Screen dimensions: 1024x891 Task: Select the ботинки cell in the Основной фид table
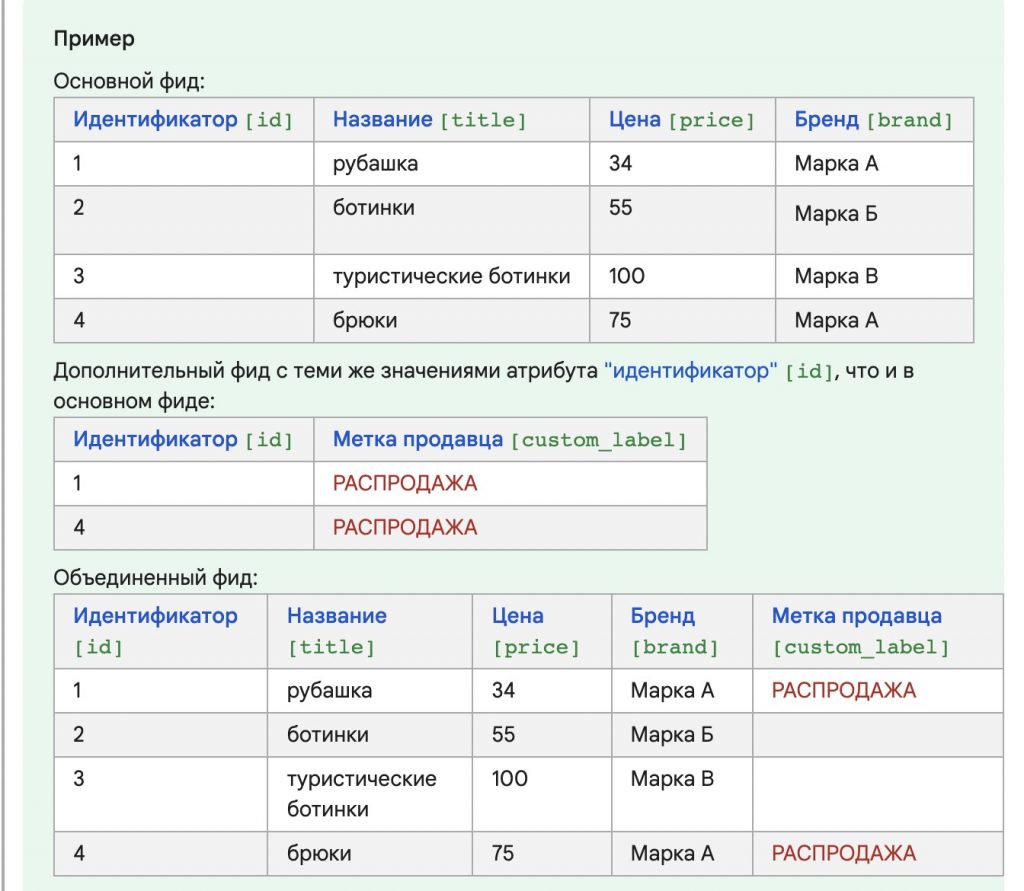[x=451, y=220]
